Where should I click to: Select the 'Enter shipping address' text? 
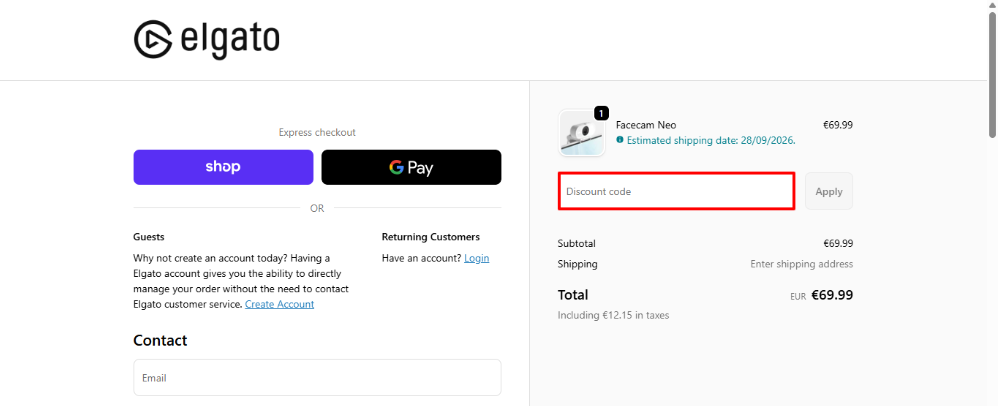click(801, 264)
